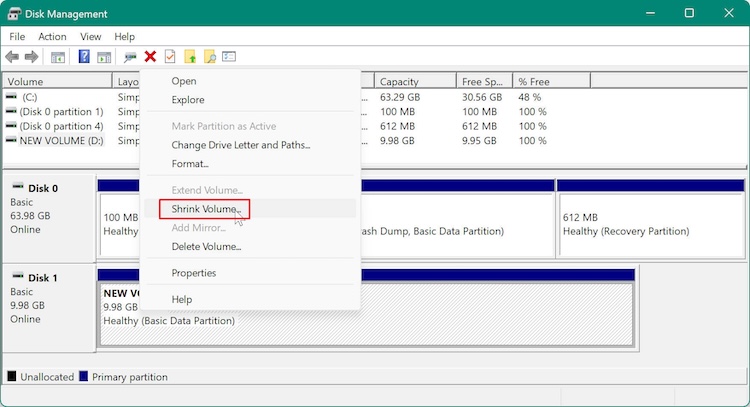Click the Forward arrow toolbar icon

coord(31,57)
